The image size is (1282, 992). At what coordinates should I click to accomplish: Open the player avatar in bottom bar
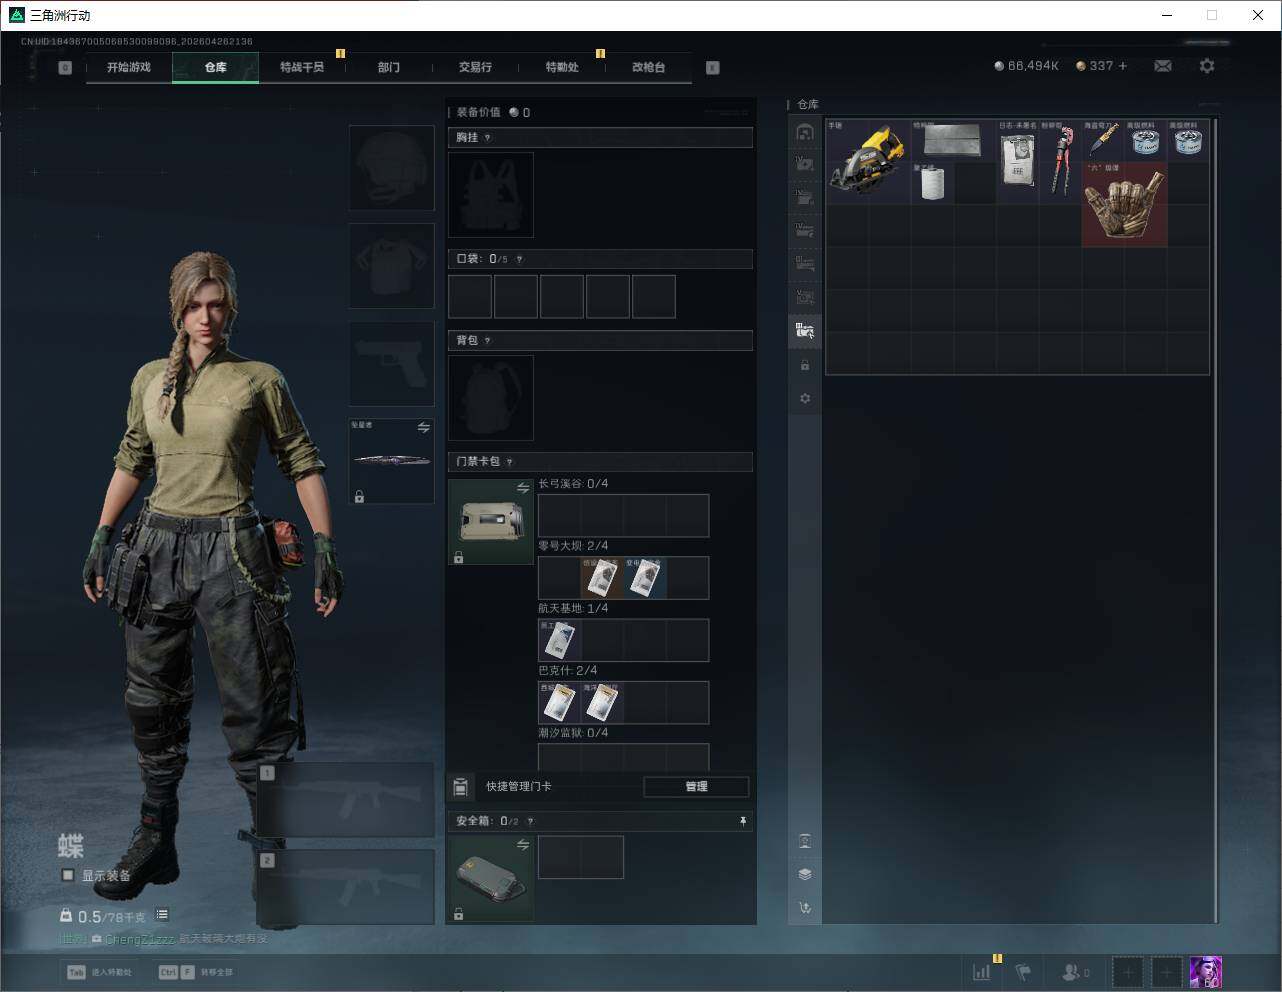(1206, 972)
